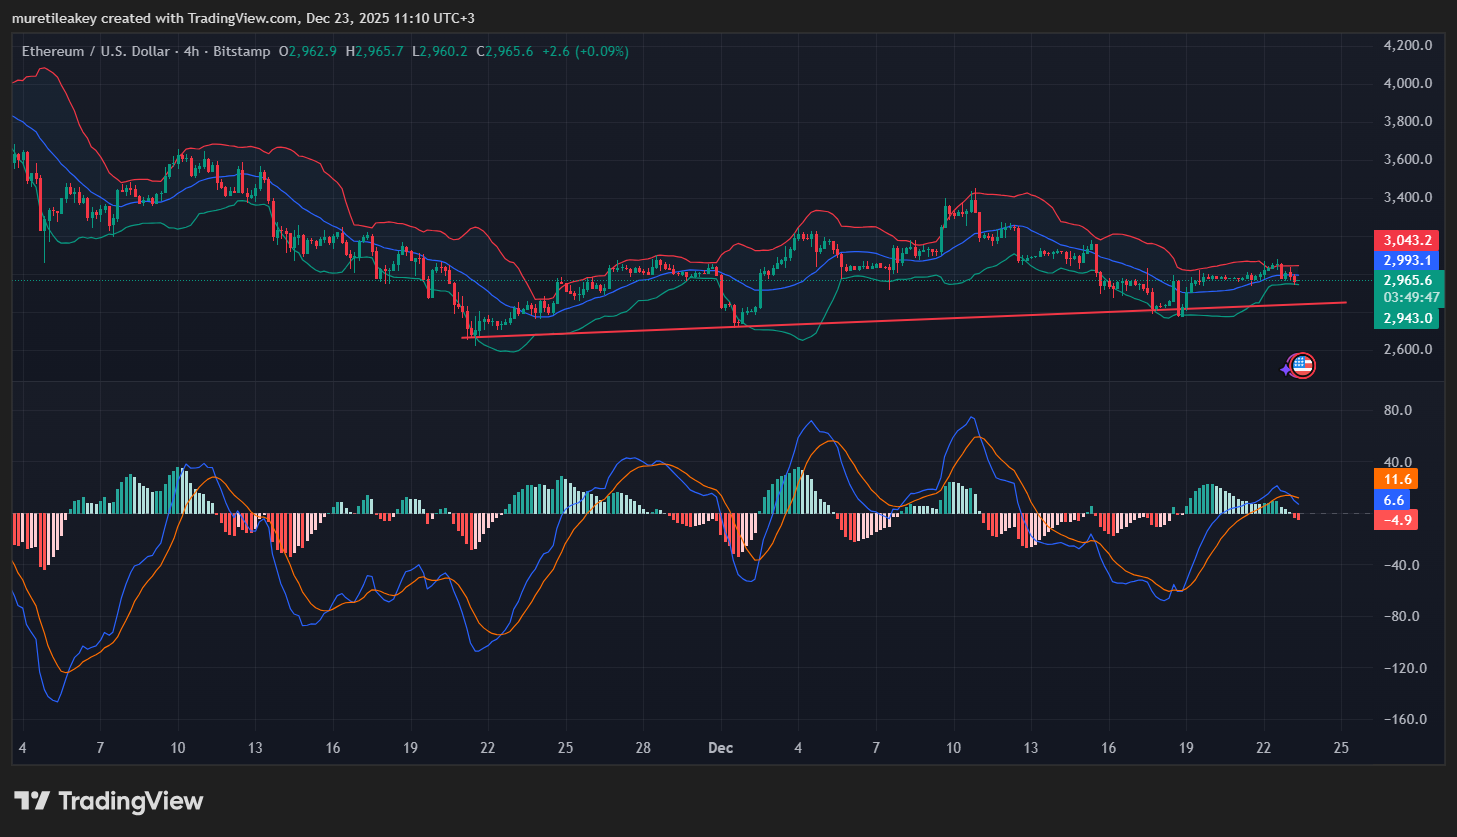Click the US flag economic event icon
The image size is (1457, 837).
point(1301,366)
